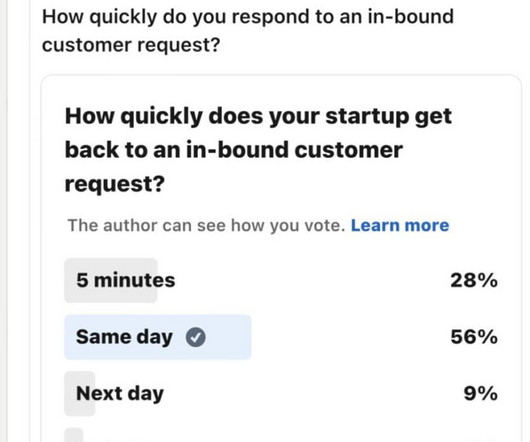This screenshot has height=442, width=530.
Task: Open the Learn more link
Action: coord(400,225)
